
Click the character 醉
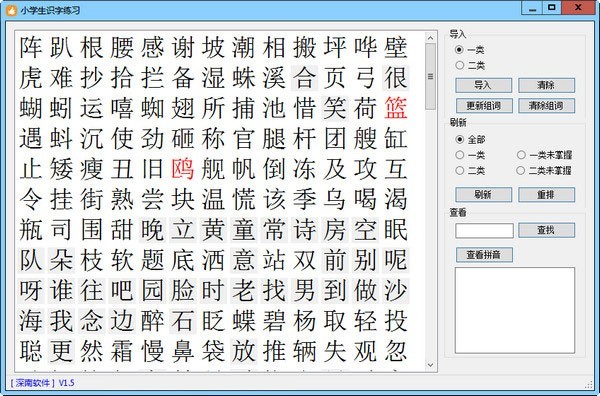coord(152,321)
